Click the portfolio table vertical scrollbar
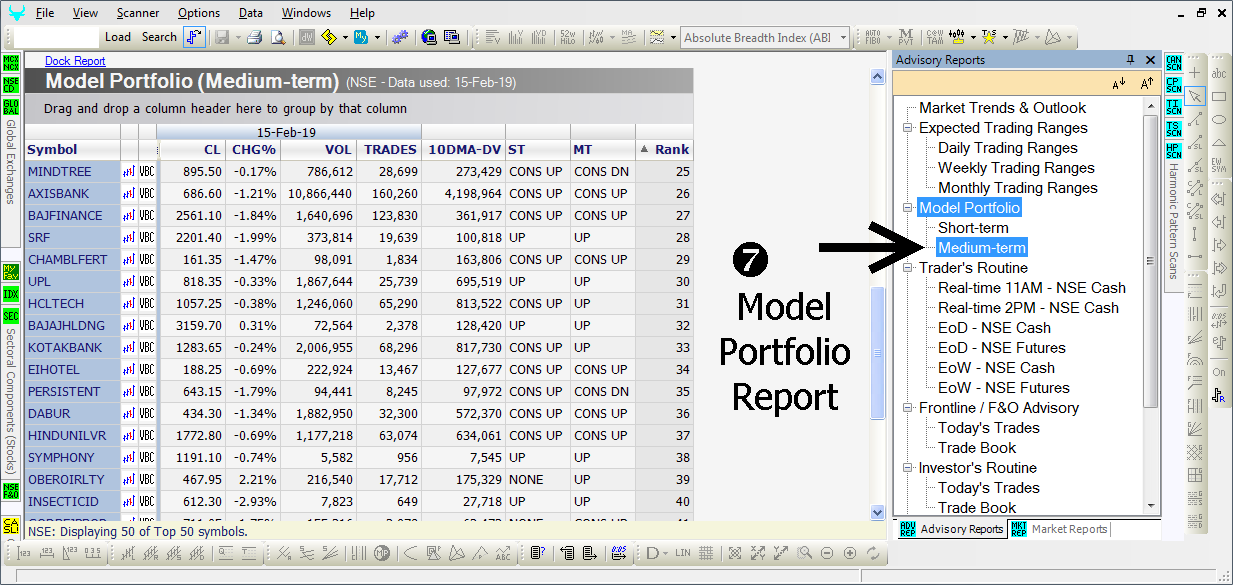 coord(877,353)
